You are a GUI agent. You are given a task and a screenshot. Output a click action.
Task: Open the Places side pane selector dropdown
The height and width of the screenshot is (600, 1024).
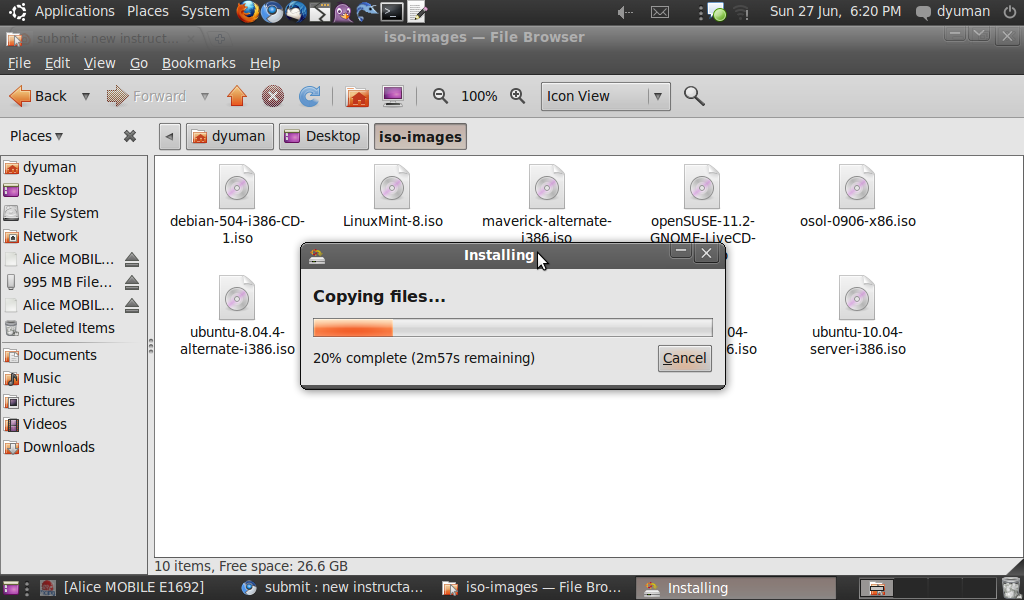pyautogui.click(x=37, y=136)
